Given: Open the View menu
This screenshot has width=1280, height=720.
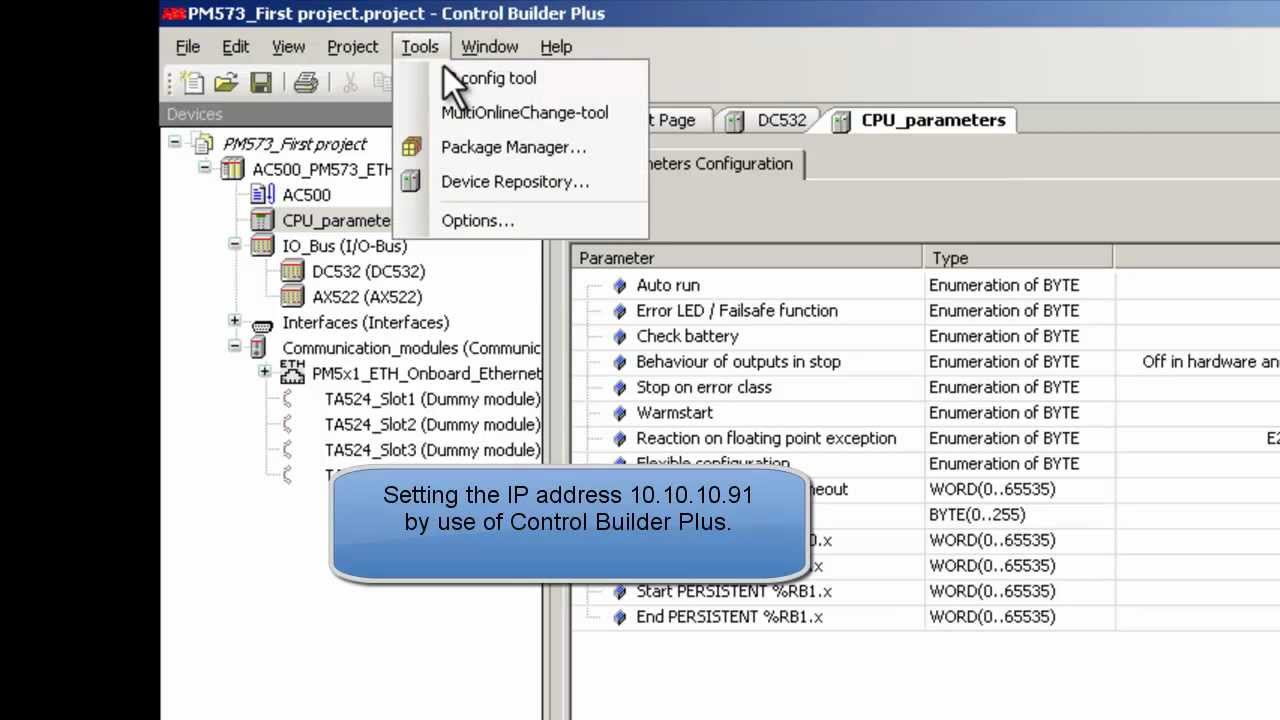Looking at the screenshot, I should 288,47.
